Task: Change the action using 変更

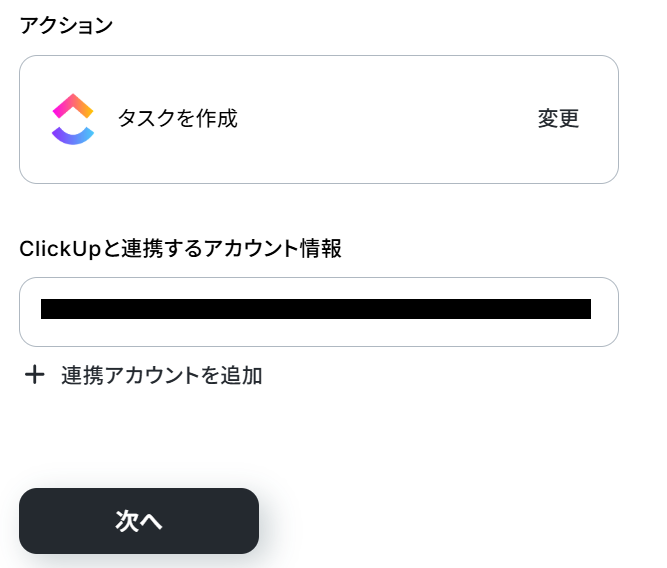Action: 558,119
